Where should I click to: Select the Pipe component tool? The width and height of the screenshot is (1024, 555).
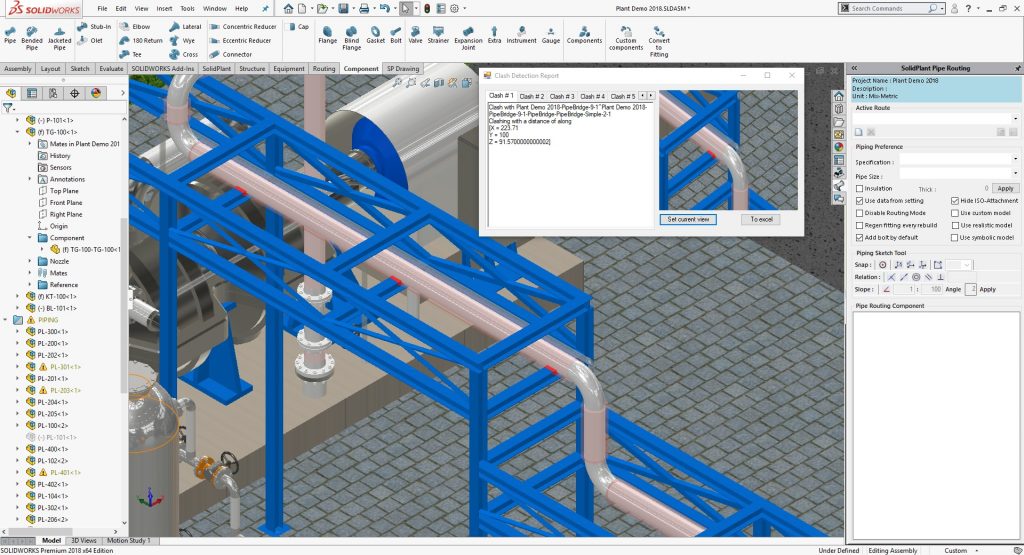pyautogui.click(x=10, y=35)
